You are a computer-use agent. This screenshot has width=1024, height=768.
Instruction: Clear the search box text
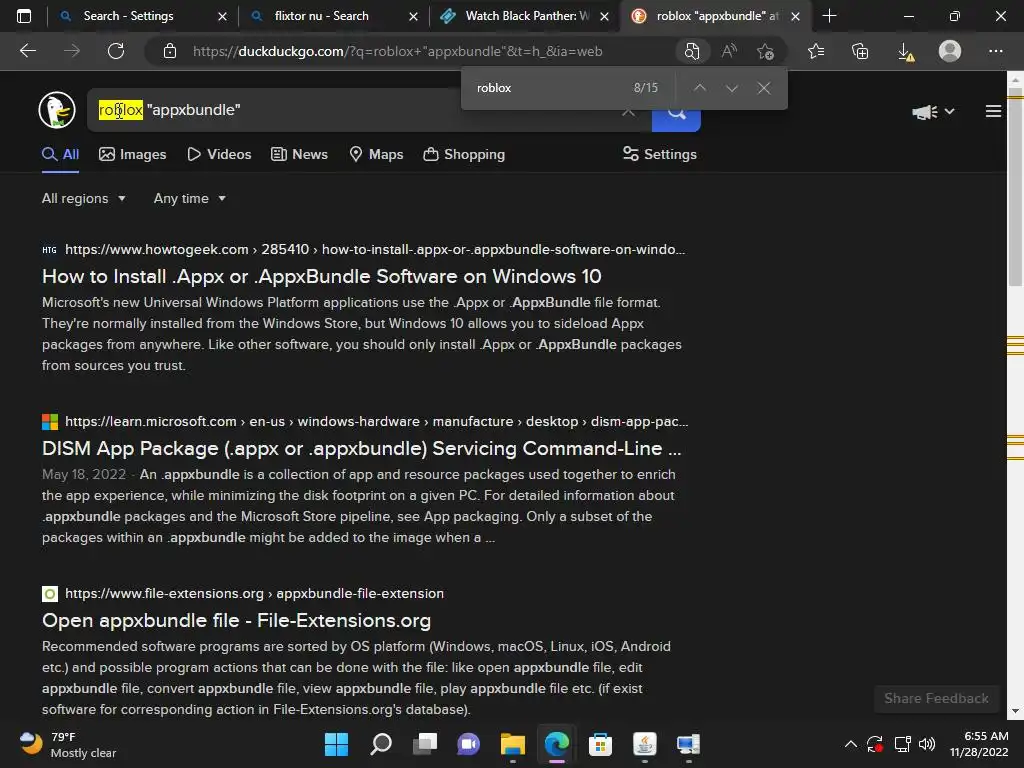click(x=628, y=111)
